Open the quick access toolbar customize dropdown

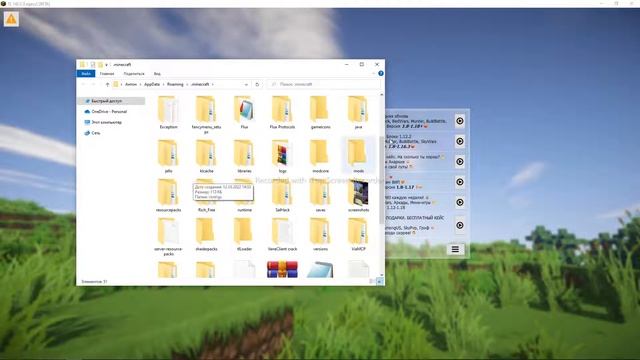point(107,64)
